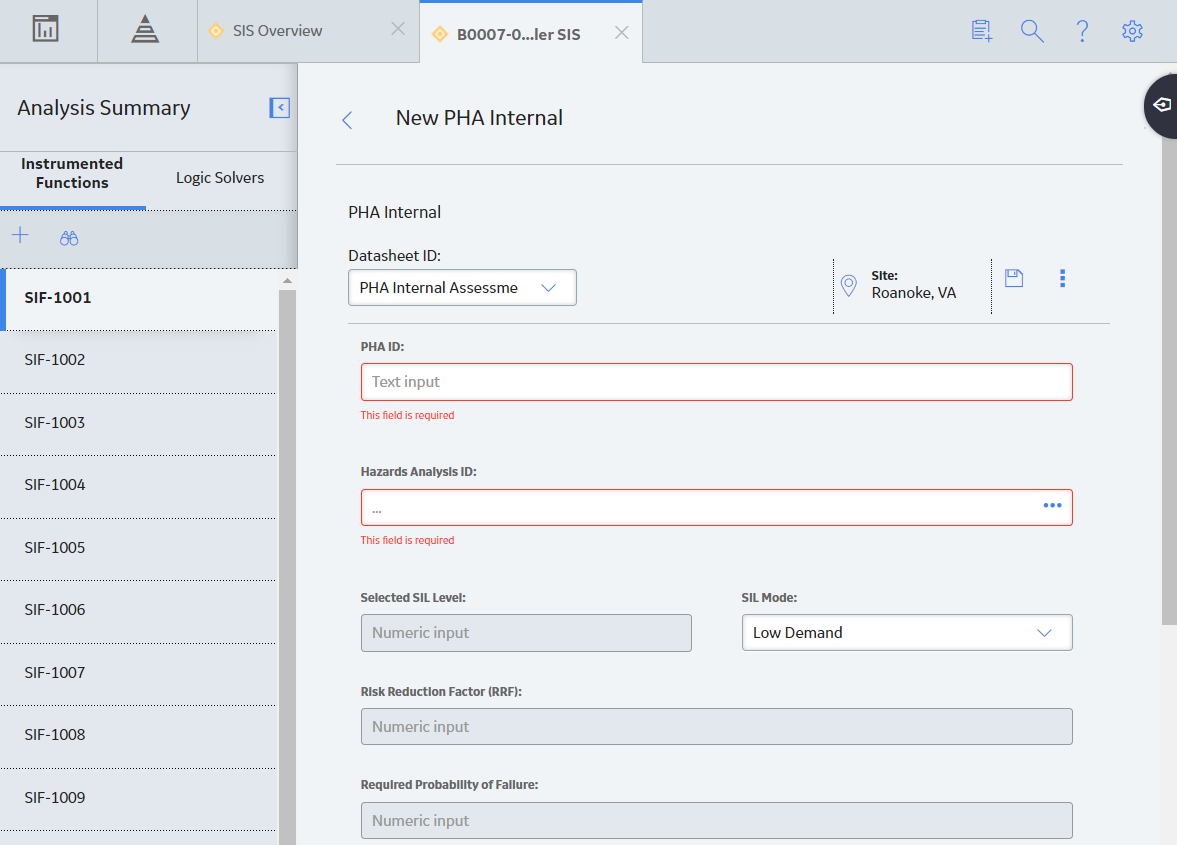Select SIF-1002 in the list
This screenshot has width=1177, height=845.
click(139, 360)
